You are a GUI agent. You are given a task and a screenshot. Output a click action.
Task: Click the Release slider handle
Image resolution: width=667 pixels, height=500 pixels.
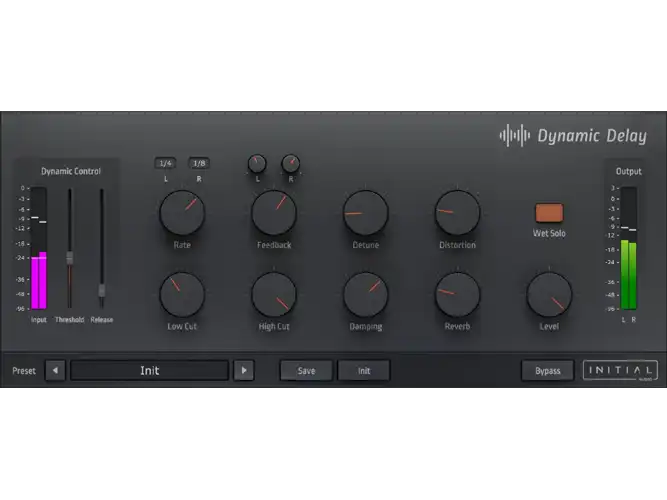102,290
